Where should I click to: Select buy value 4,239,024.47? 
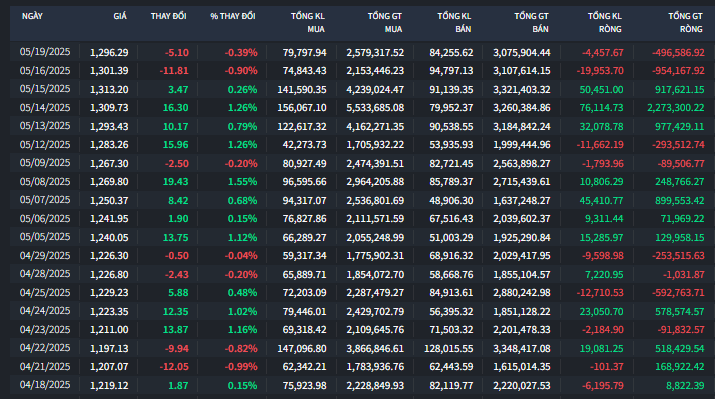point(375,89)
